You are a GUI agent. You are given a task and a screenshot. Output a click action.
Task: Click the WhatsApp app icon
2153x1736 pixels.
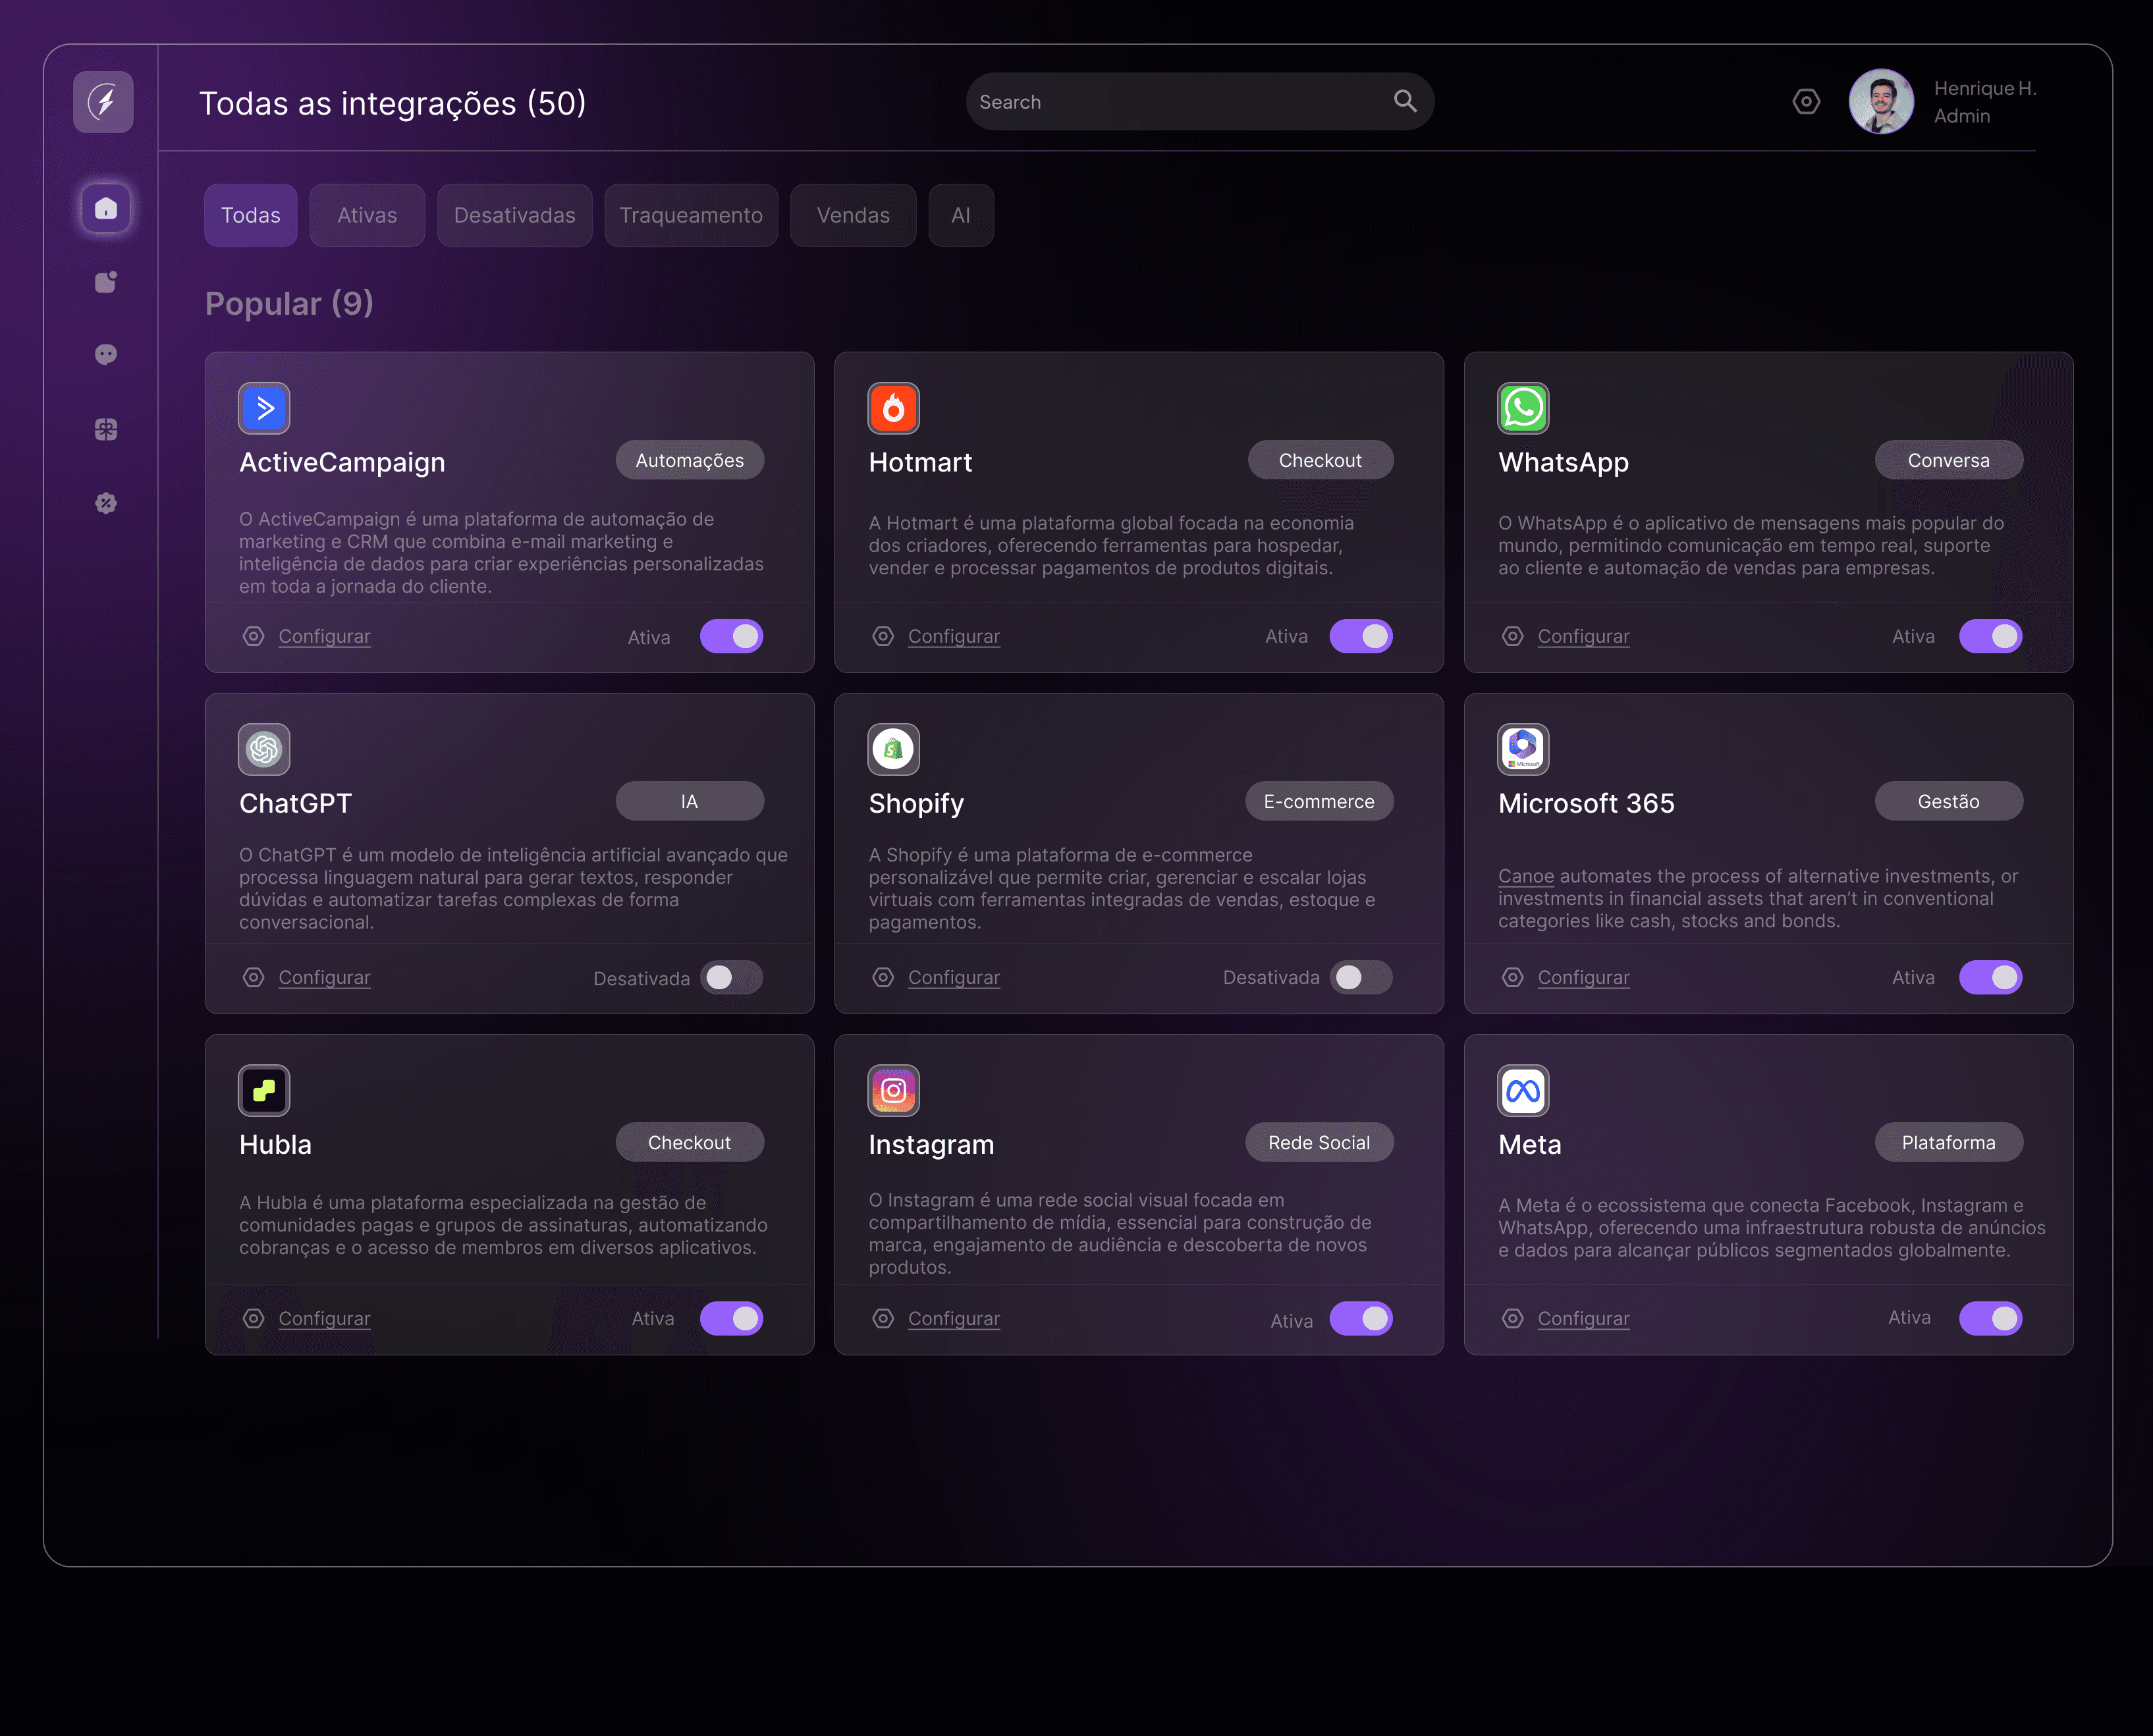pos(1522,408)
